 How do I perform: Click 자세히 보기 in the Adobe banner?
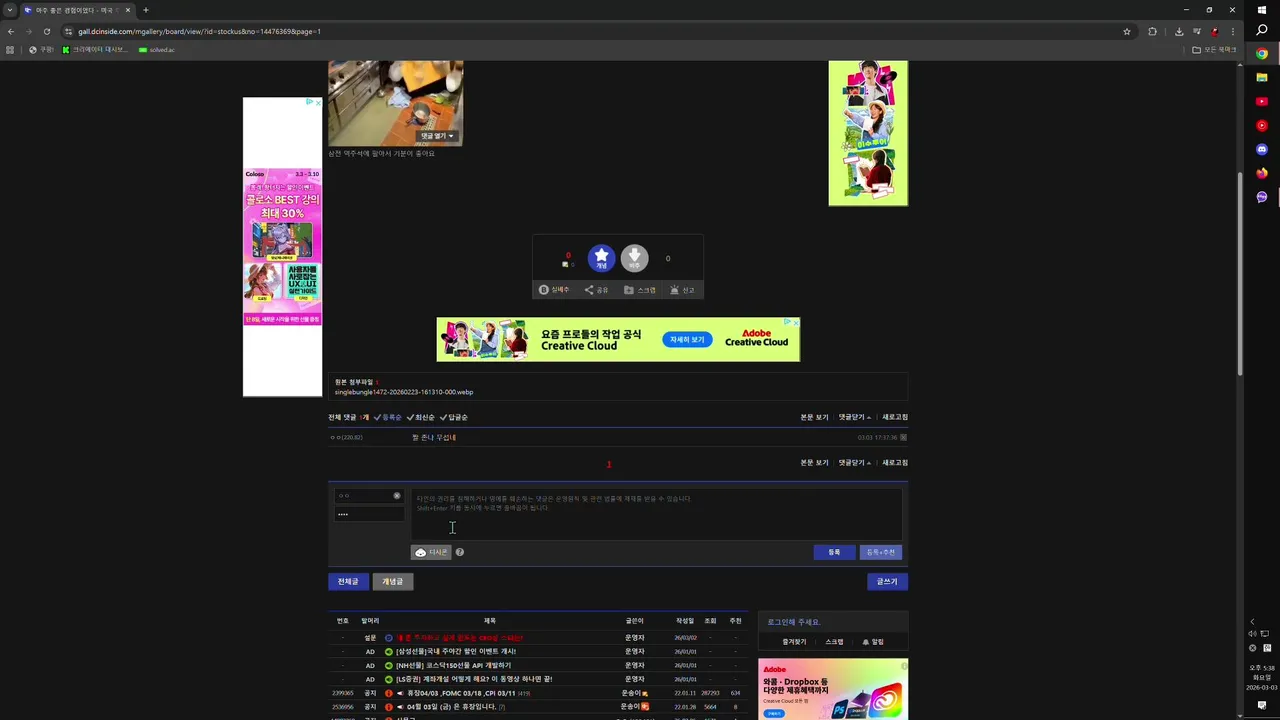click(687, 340)
